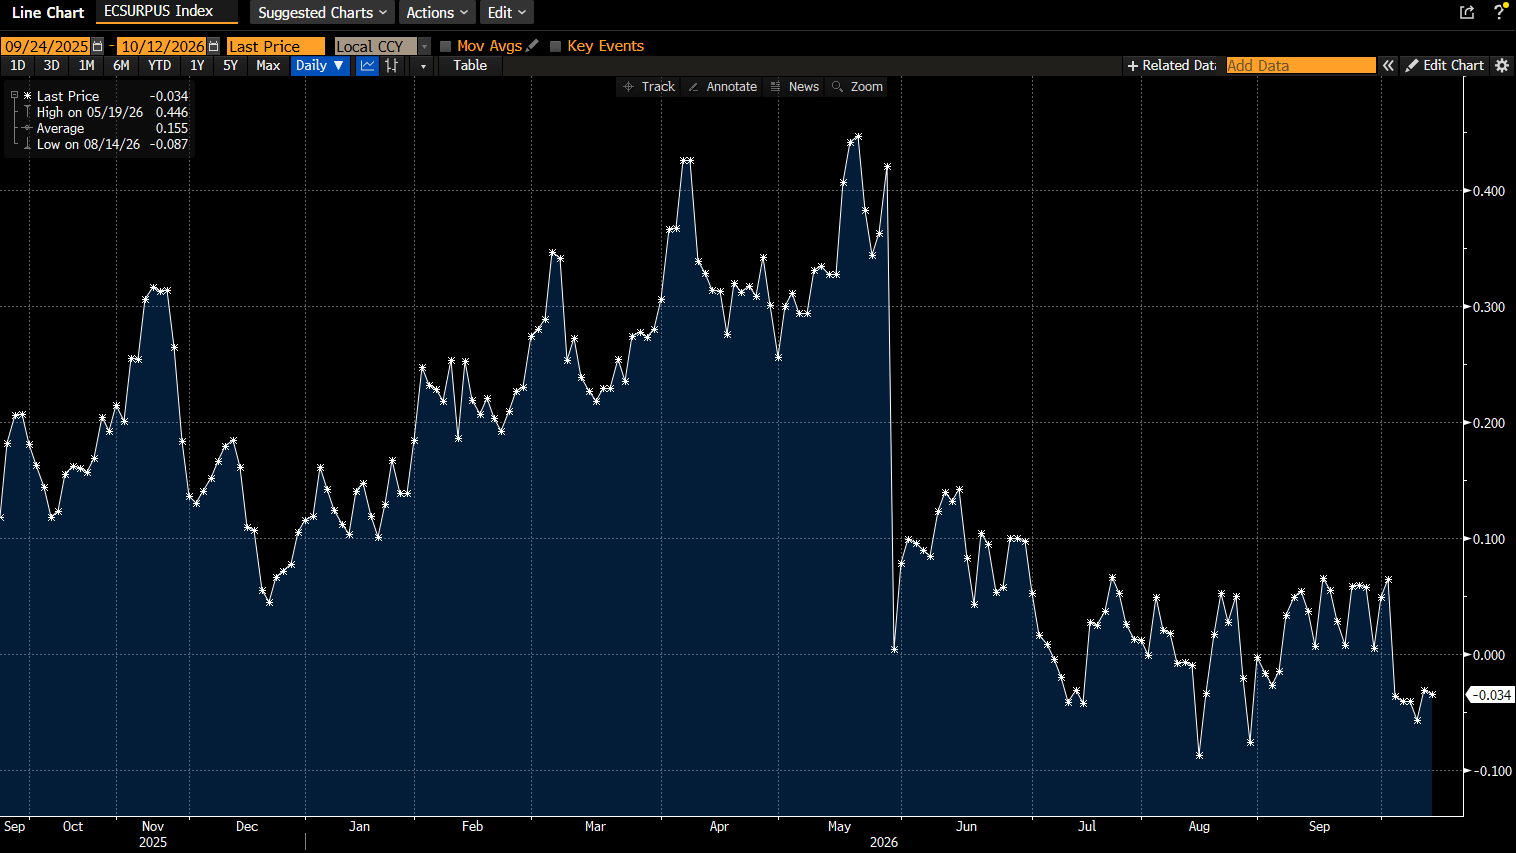
Task: Enable the Mov Avgs checkbox
Action: click(x=446, y=46)
